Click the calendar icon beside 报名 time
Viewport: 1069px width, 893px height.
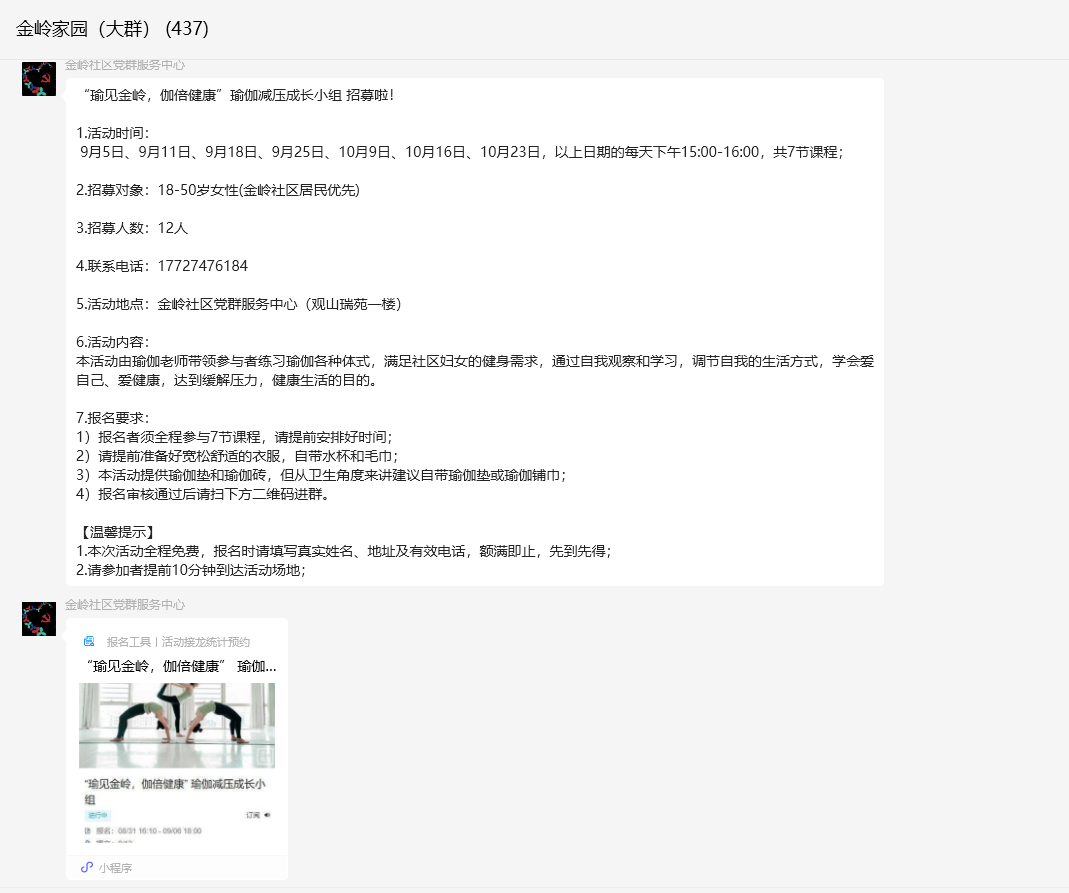tap(88, 830)
